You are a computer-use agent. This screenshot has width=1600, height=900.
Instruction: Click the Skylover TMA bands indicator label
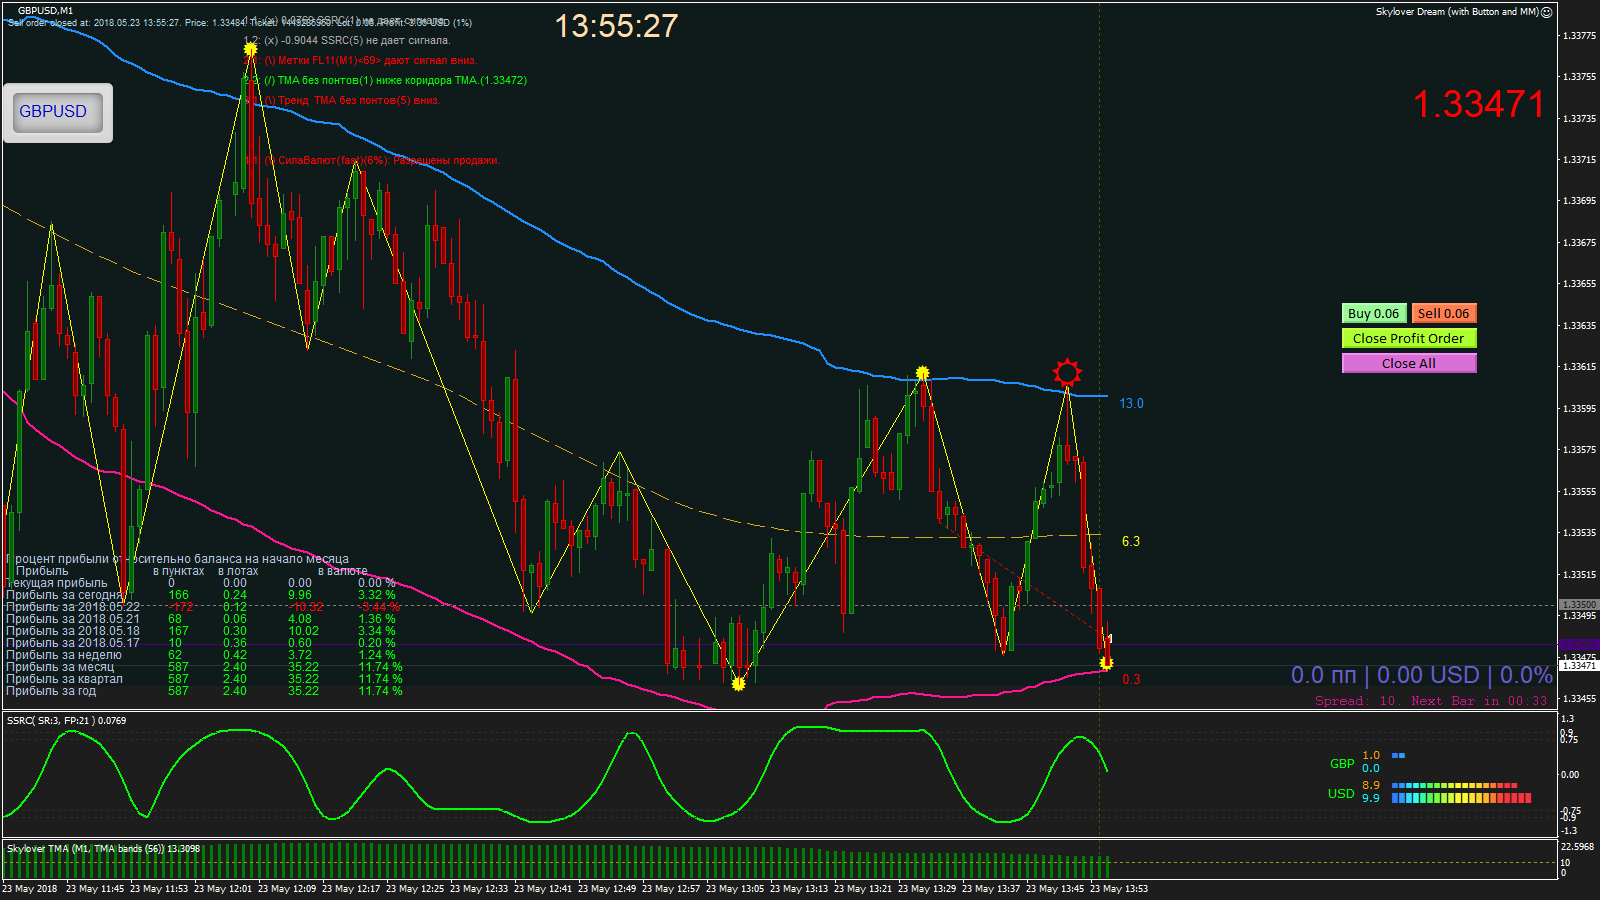click(103, 848)
